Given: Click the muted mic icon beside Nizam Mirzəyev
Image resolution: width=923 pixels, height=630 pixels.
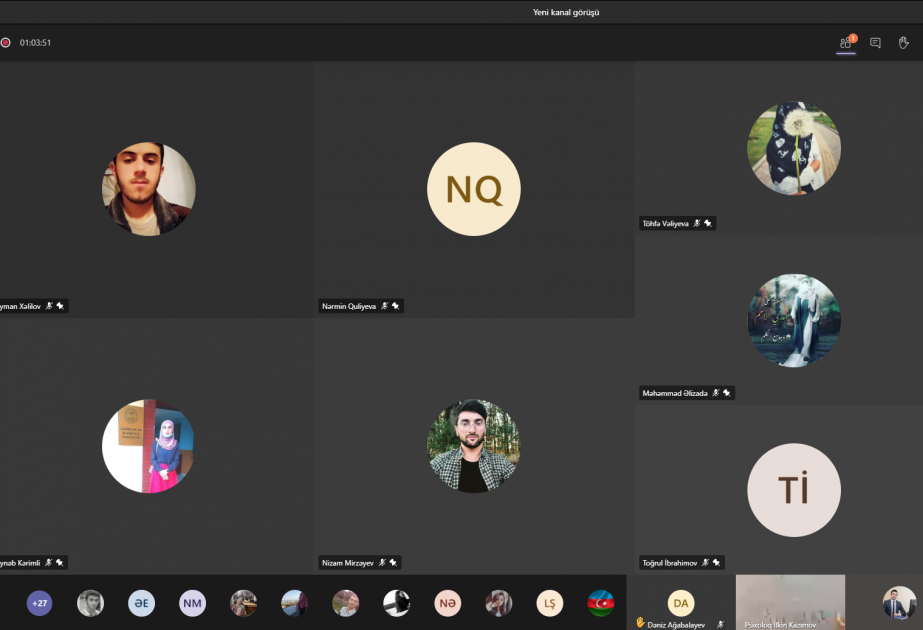Looking at the screenshot, I should click(382, 563).
